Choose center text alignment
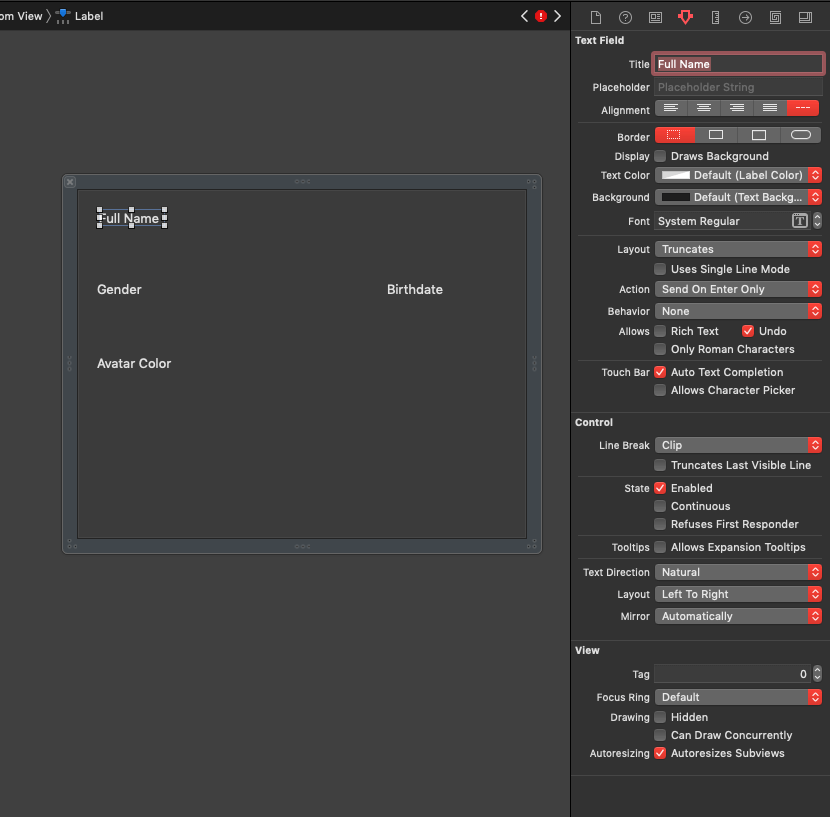Image resolution: width=830 pixels, height=817 pixels. pos(704,108)
